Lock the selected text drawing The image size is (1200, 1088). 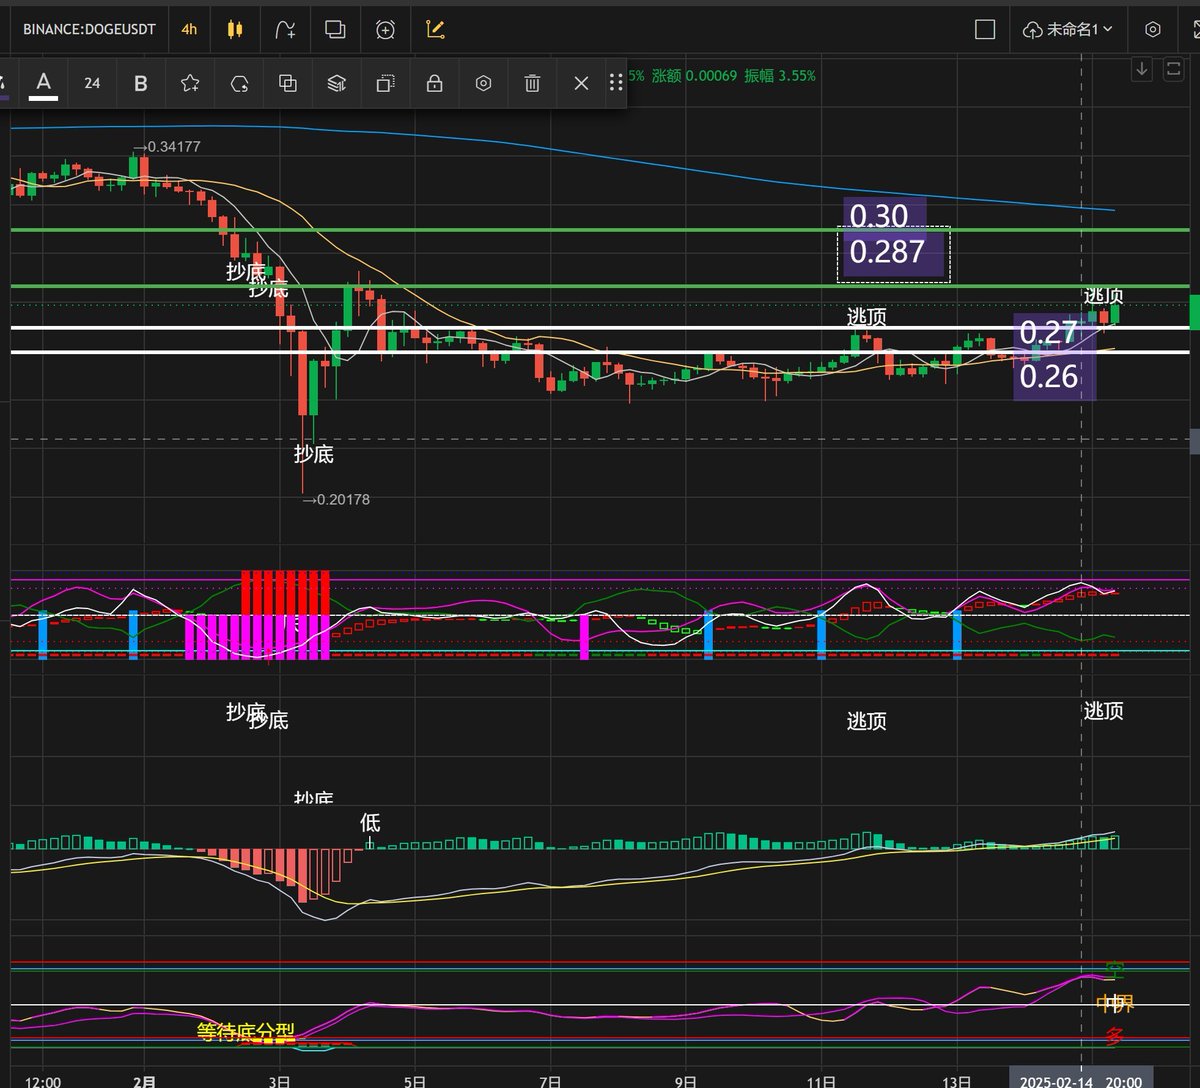(x=434, y=83)
